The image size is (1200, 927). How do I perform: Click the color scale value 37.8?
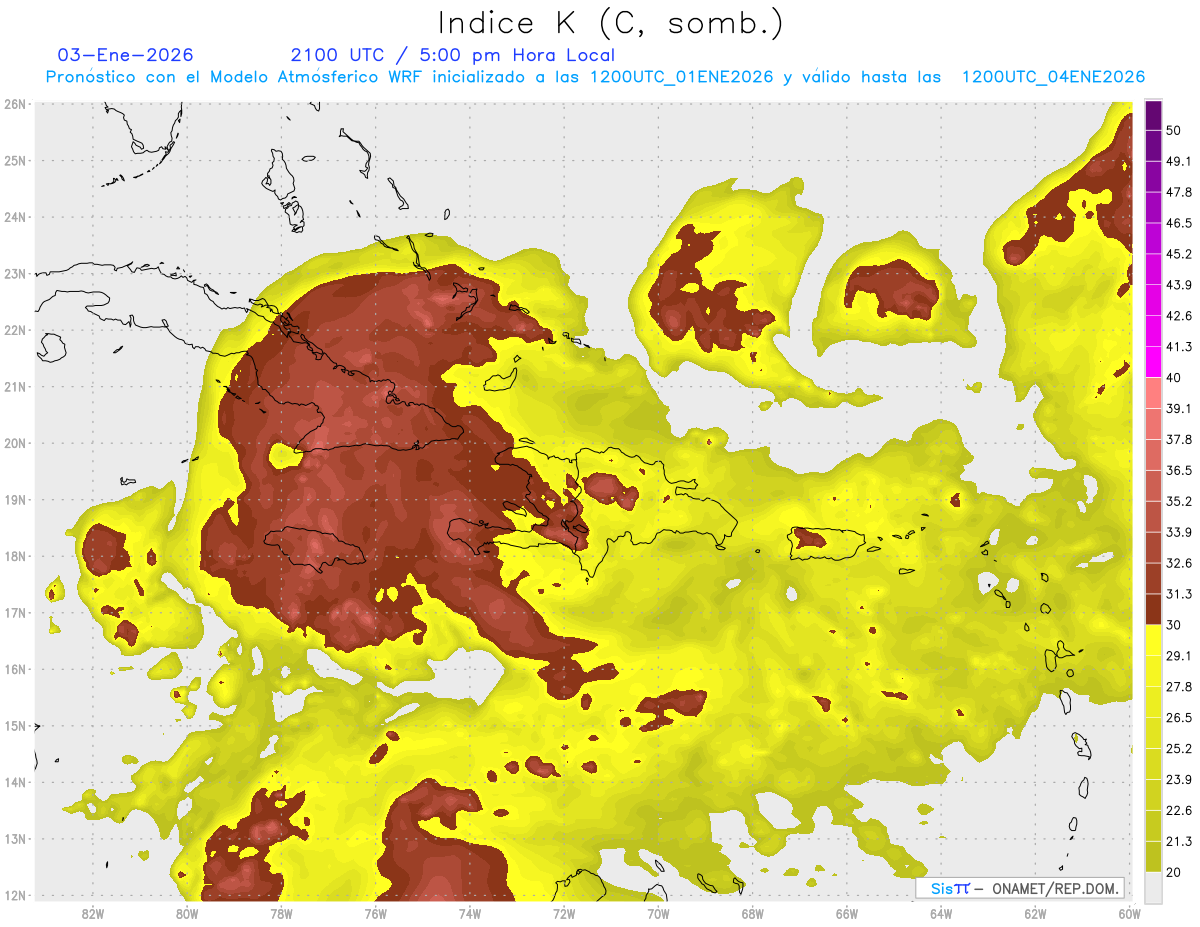pyautogui.click(x=1179, y=439)
